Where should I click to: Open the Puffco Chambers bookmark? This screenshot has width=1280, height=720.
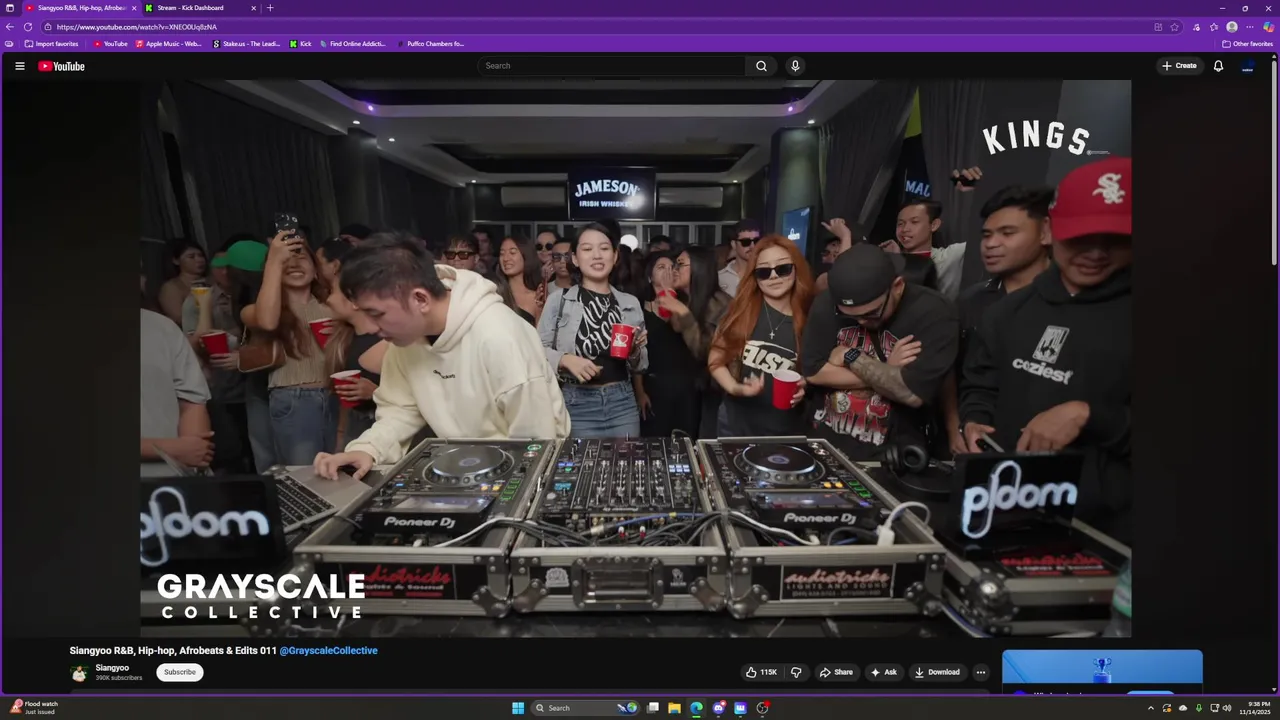[x=430, y=44]
